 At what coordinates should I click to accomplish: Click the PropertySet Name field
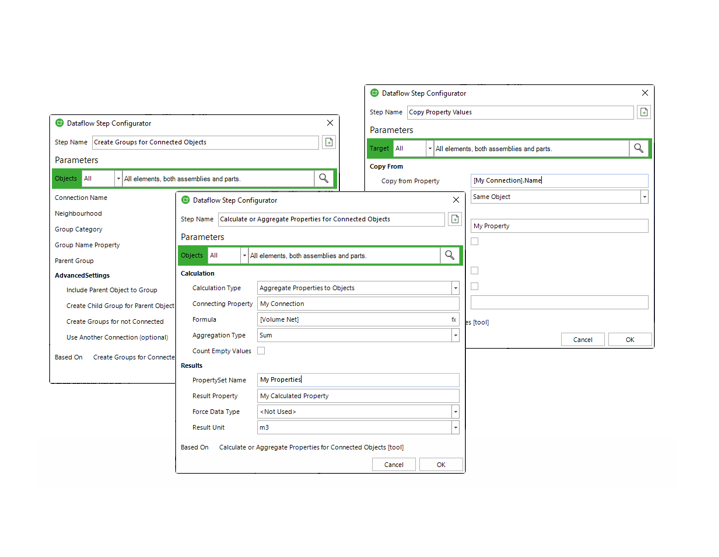point(358,380)
